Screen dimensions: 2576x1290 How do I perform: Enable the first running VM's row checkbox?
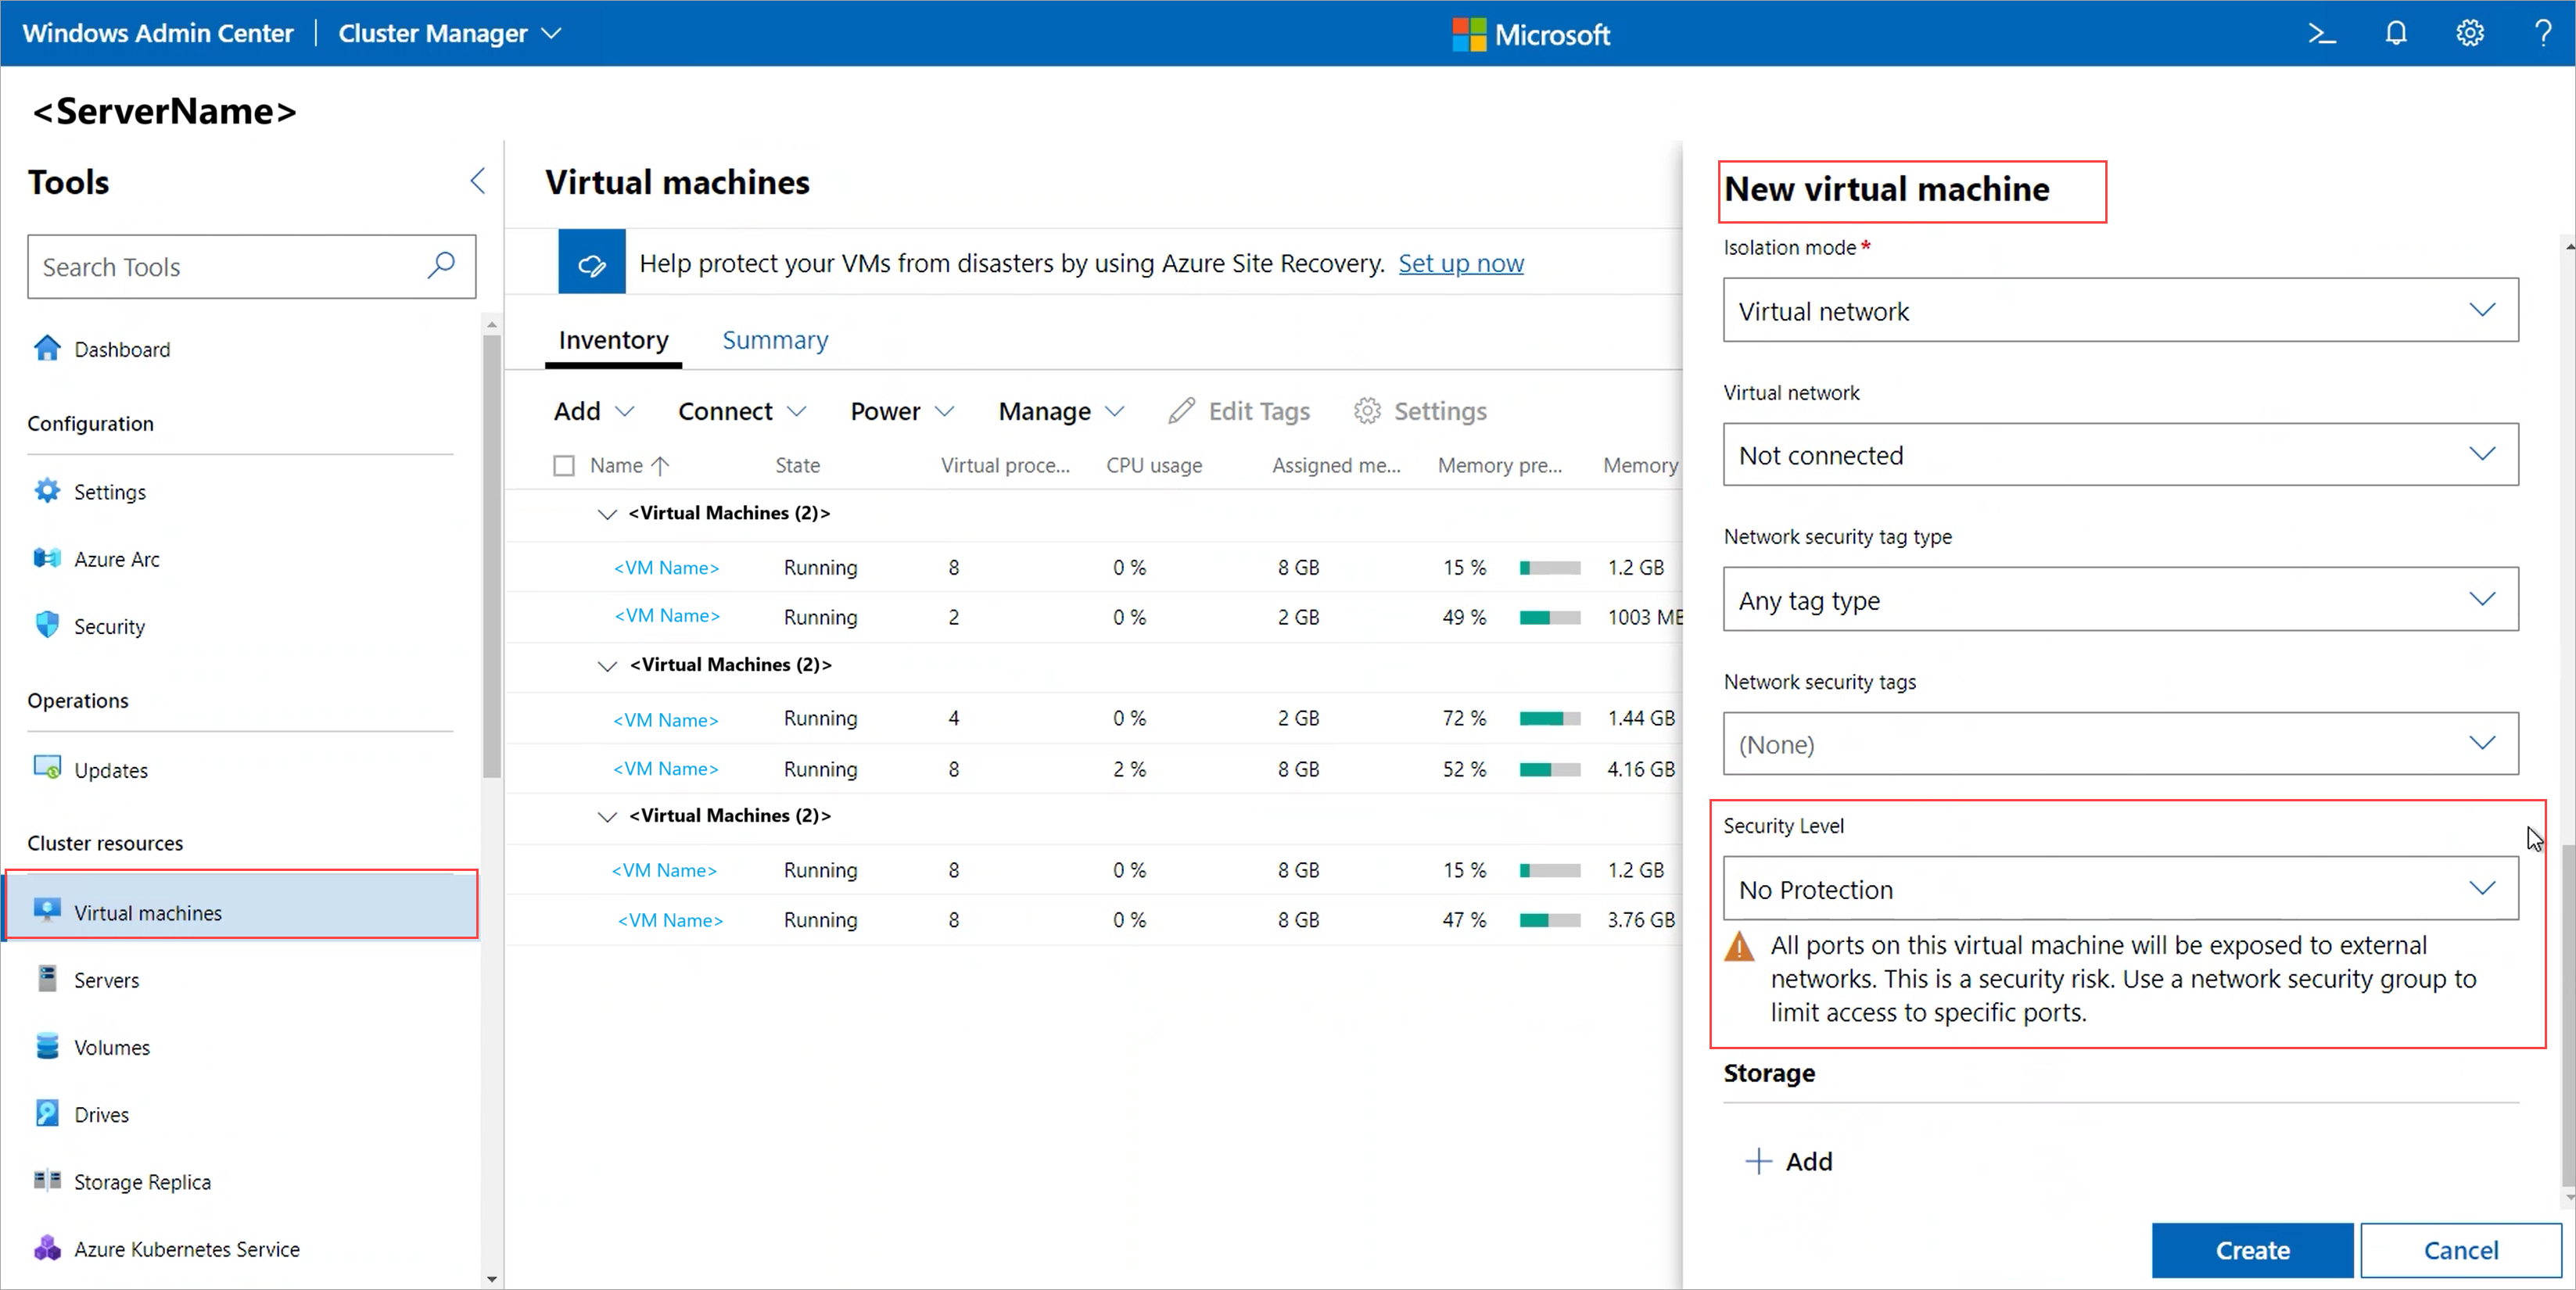(563, 567)
